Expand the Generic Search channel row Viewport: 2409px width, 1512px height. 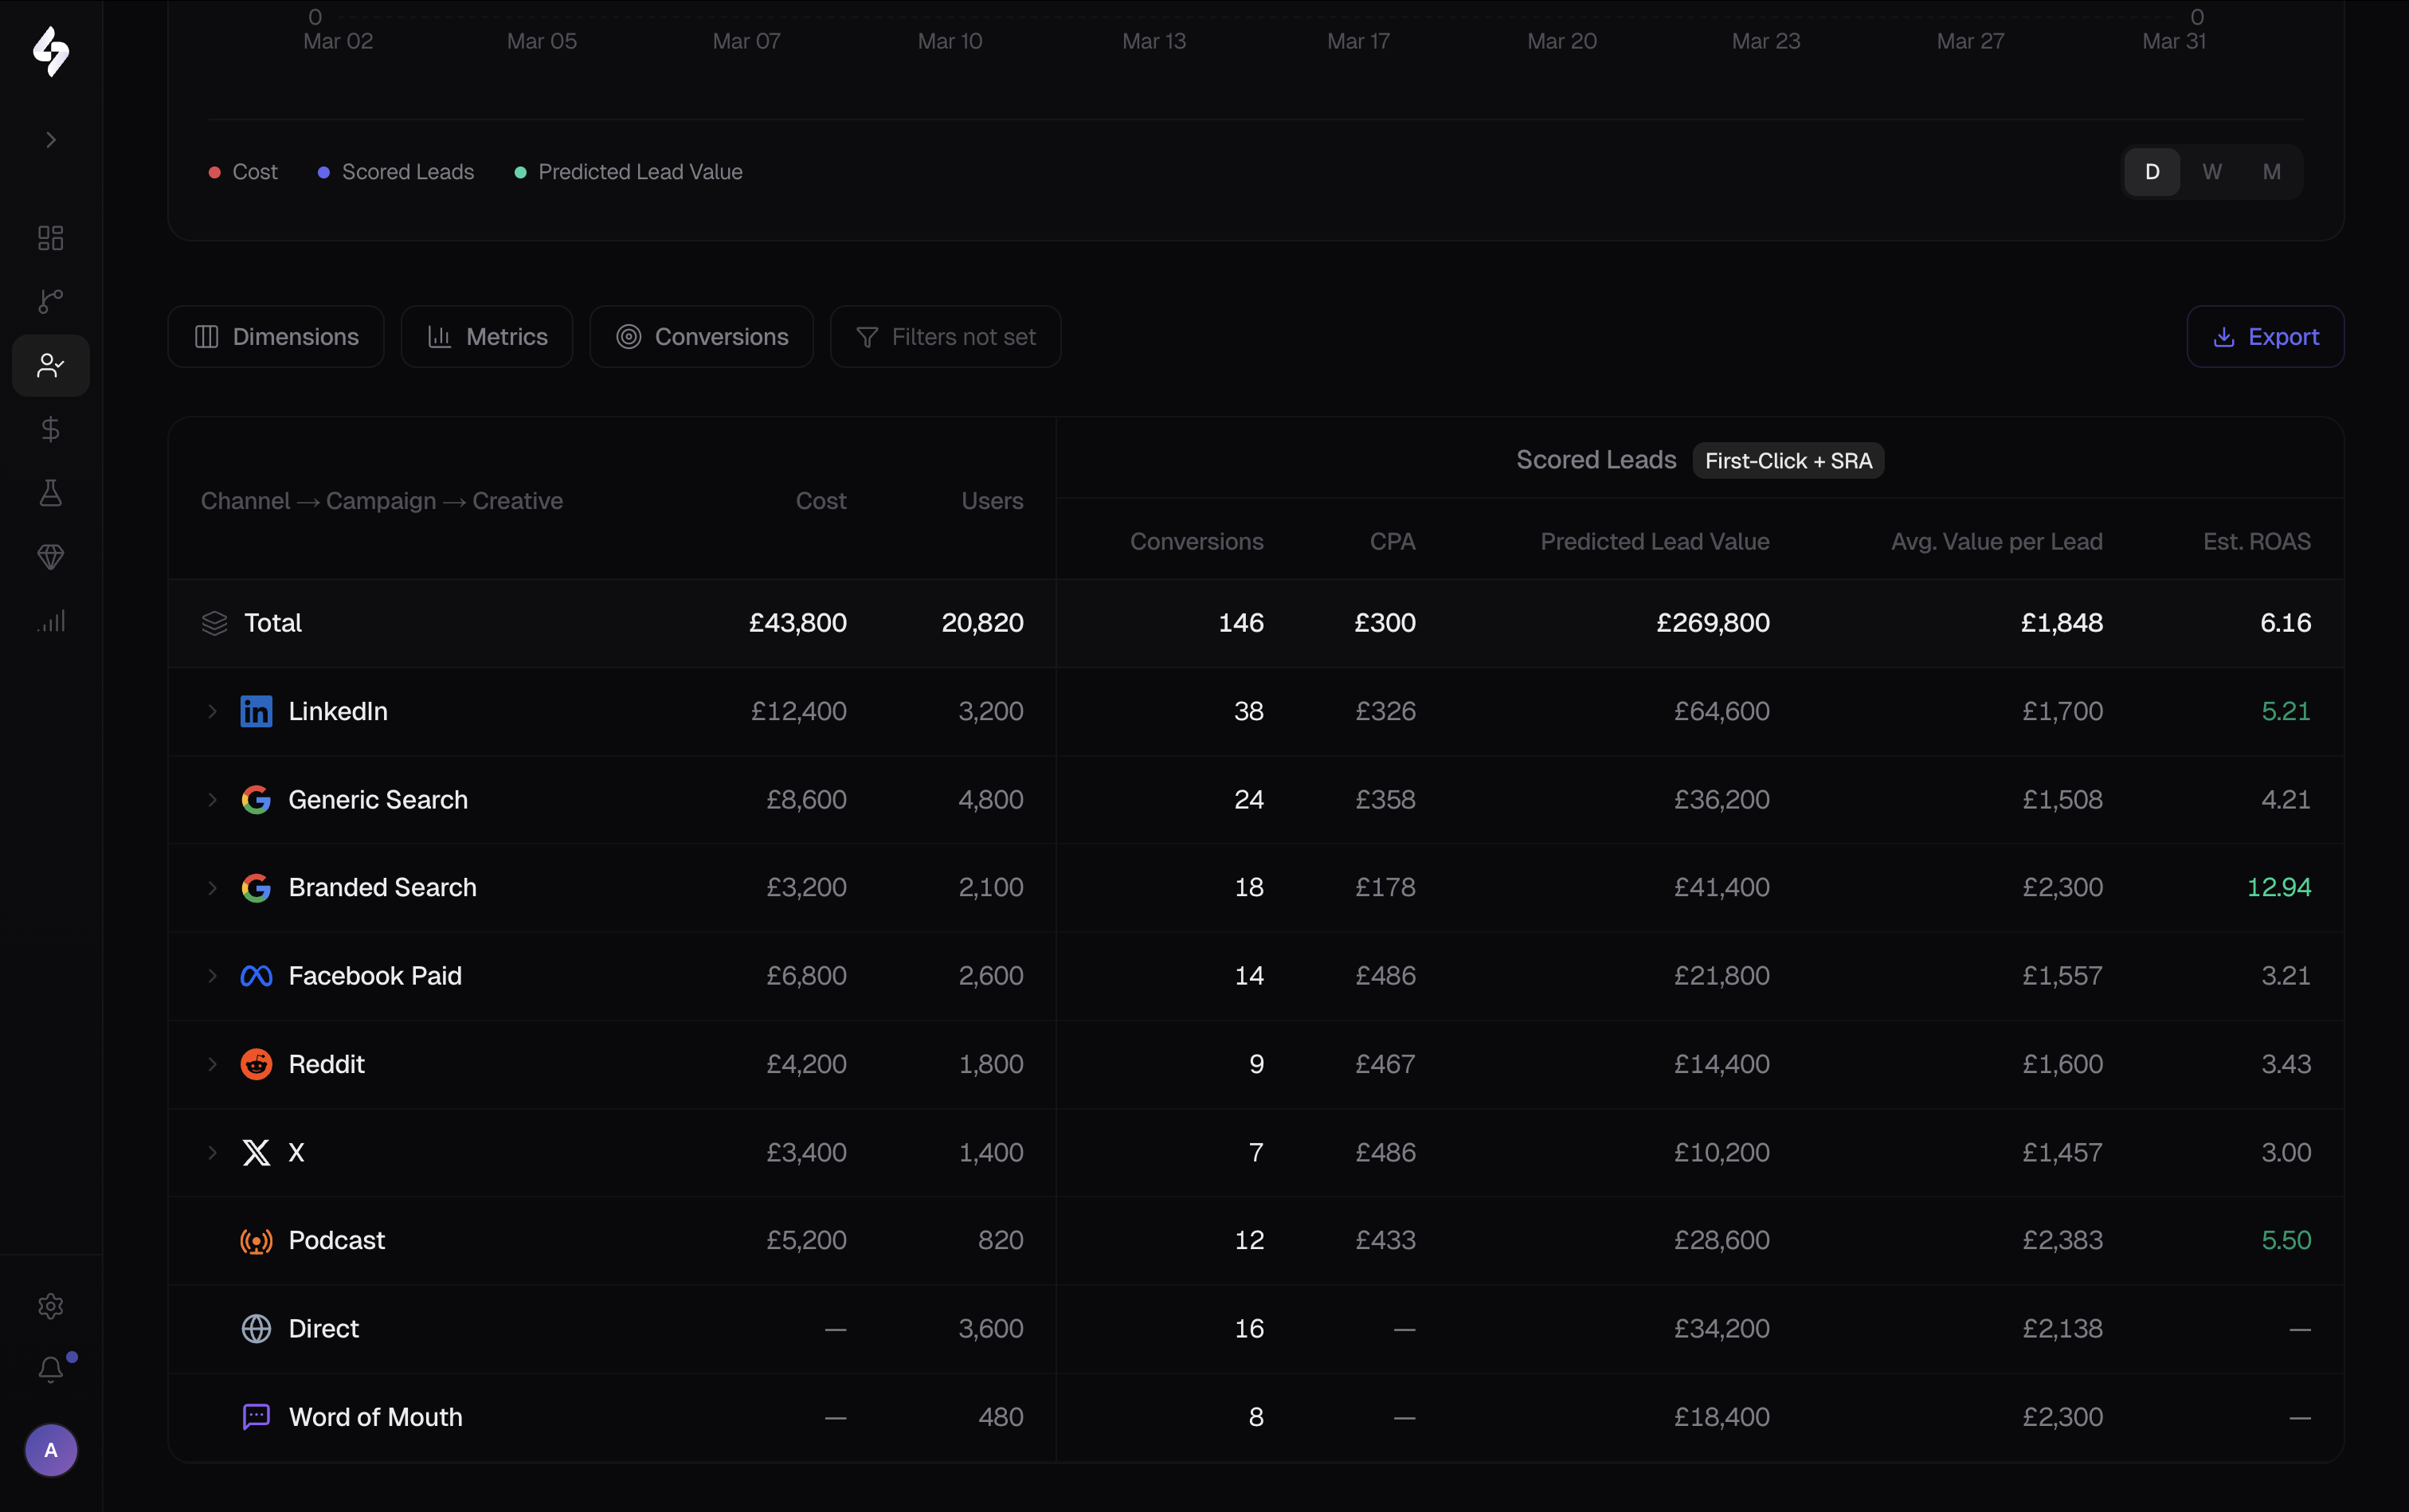click(212, 800)
